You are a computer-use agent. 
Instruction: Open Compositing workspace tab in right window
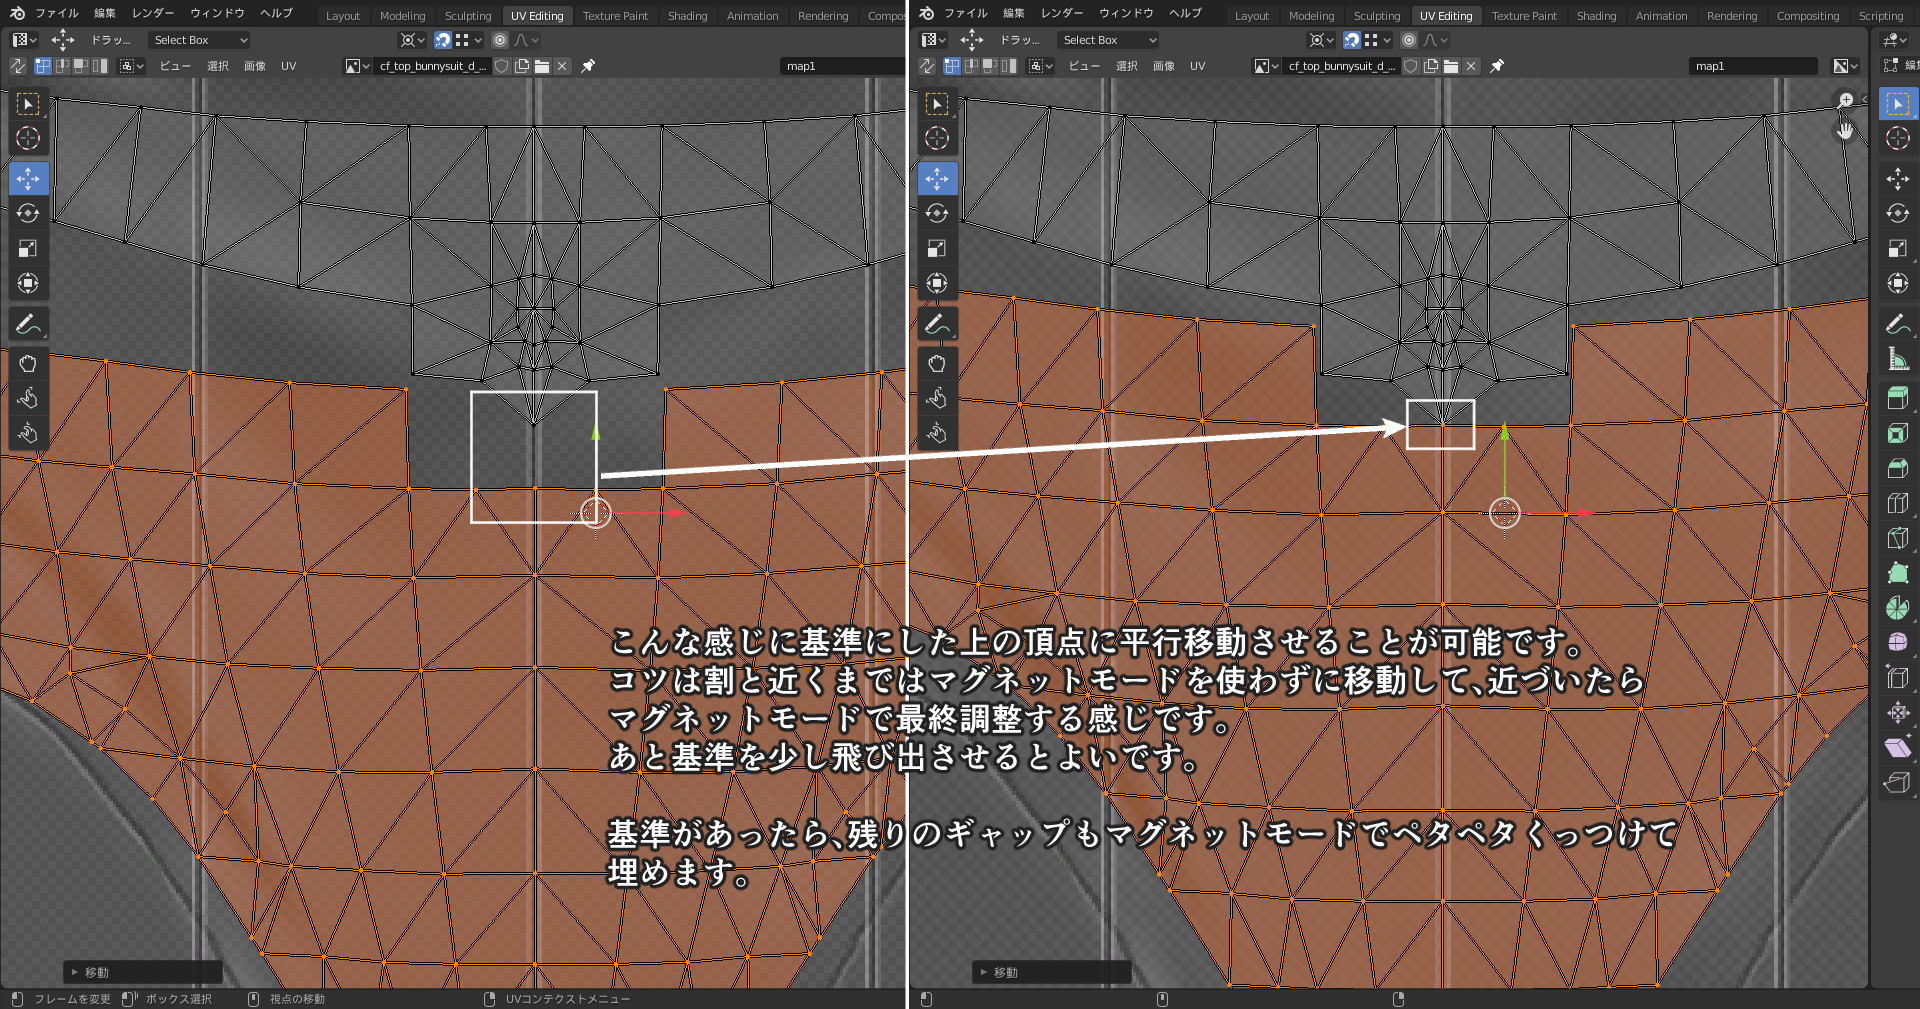point(1807,16)
